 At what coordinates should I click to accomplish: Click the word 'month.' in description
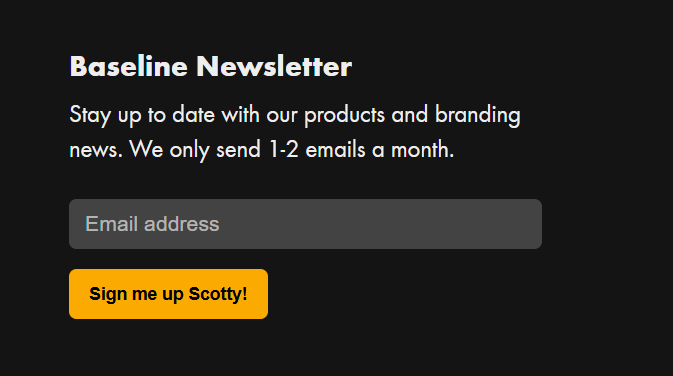point(422,150)
